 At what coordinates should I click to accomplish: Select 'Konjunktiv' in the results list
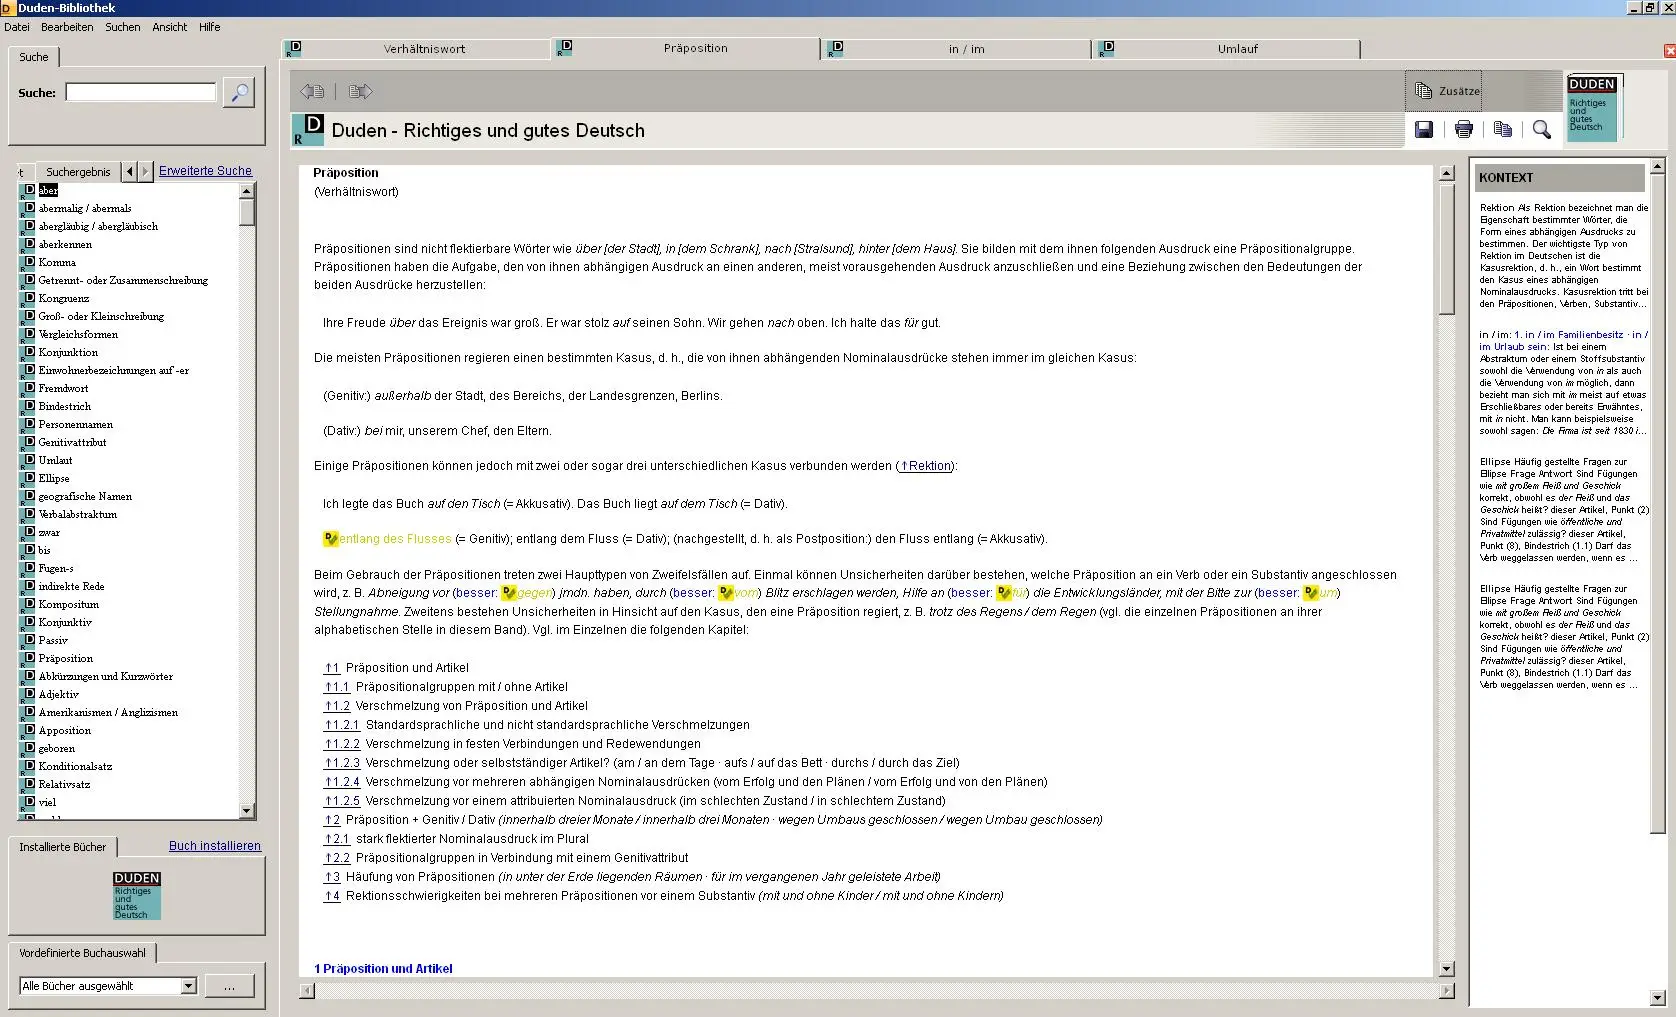pos(65,622)
